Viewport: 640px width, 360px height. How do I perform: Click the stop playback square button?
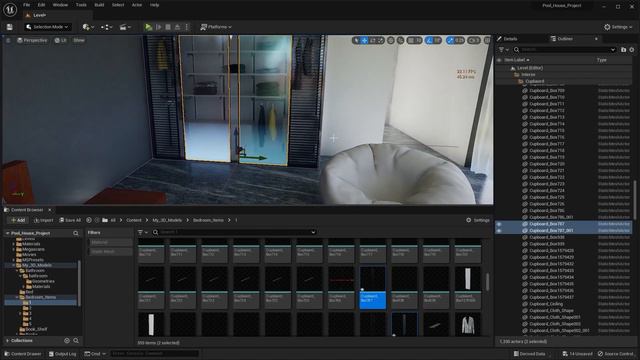168,27
